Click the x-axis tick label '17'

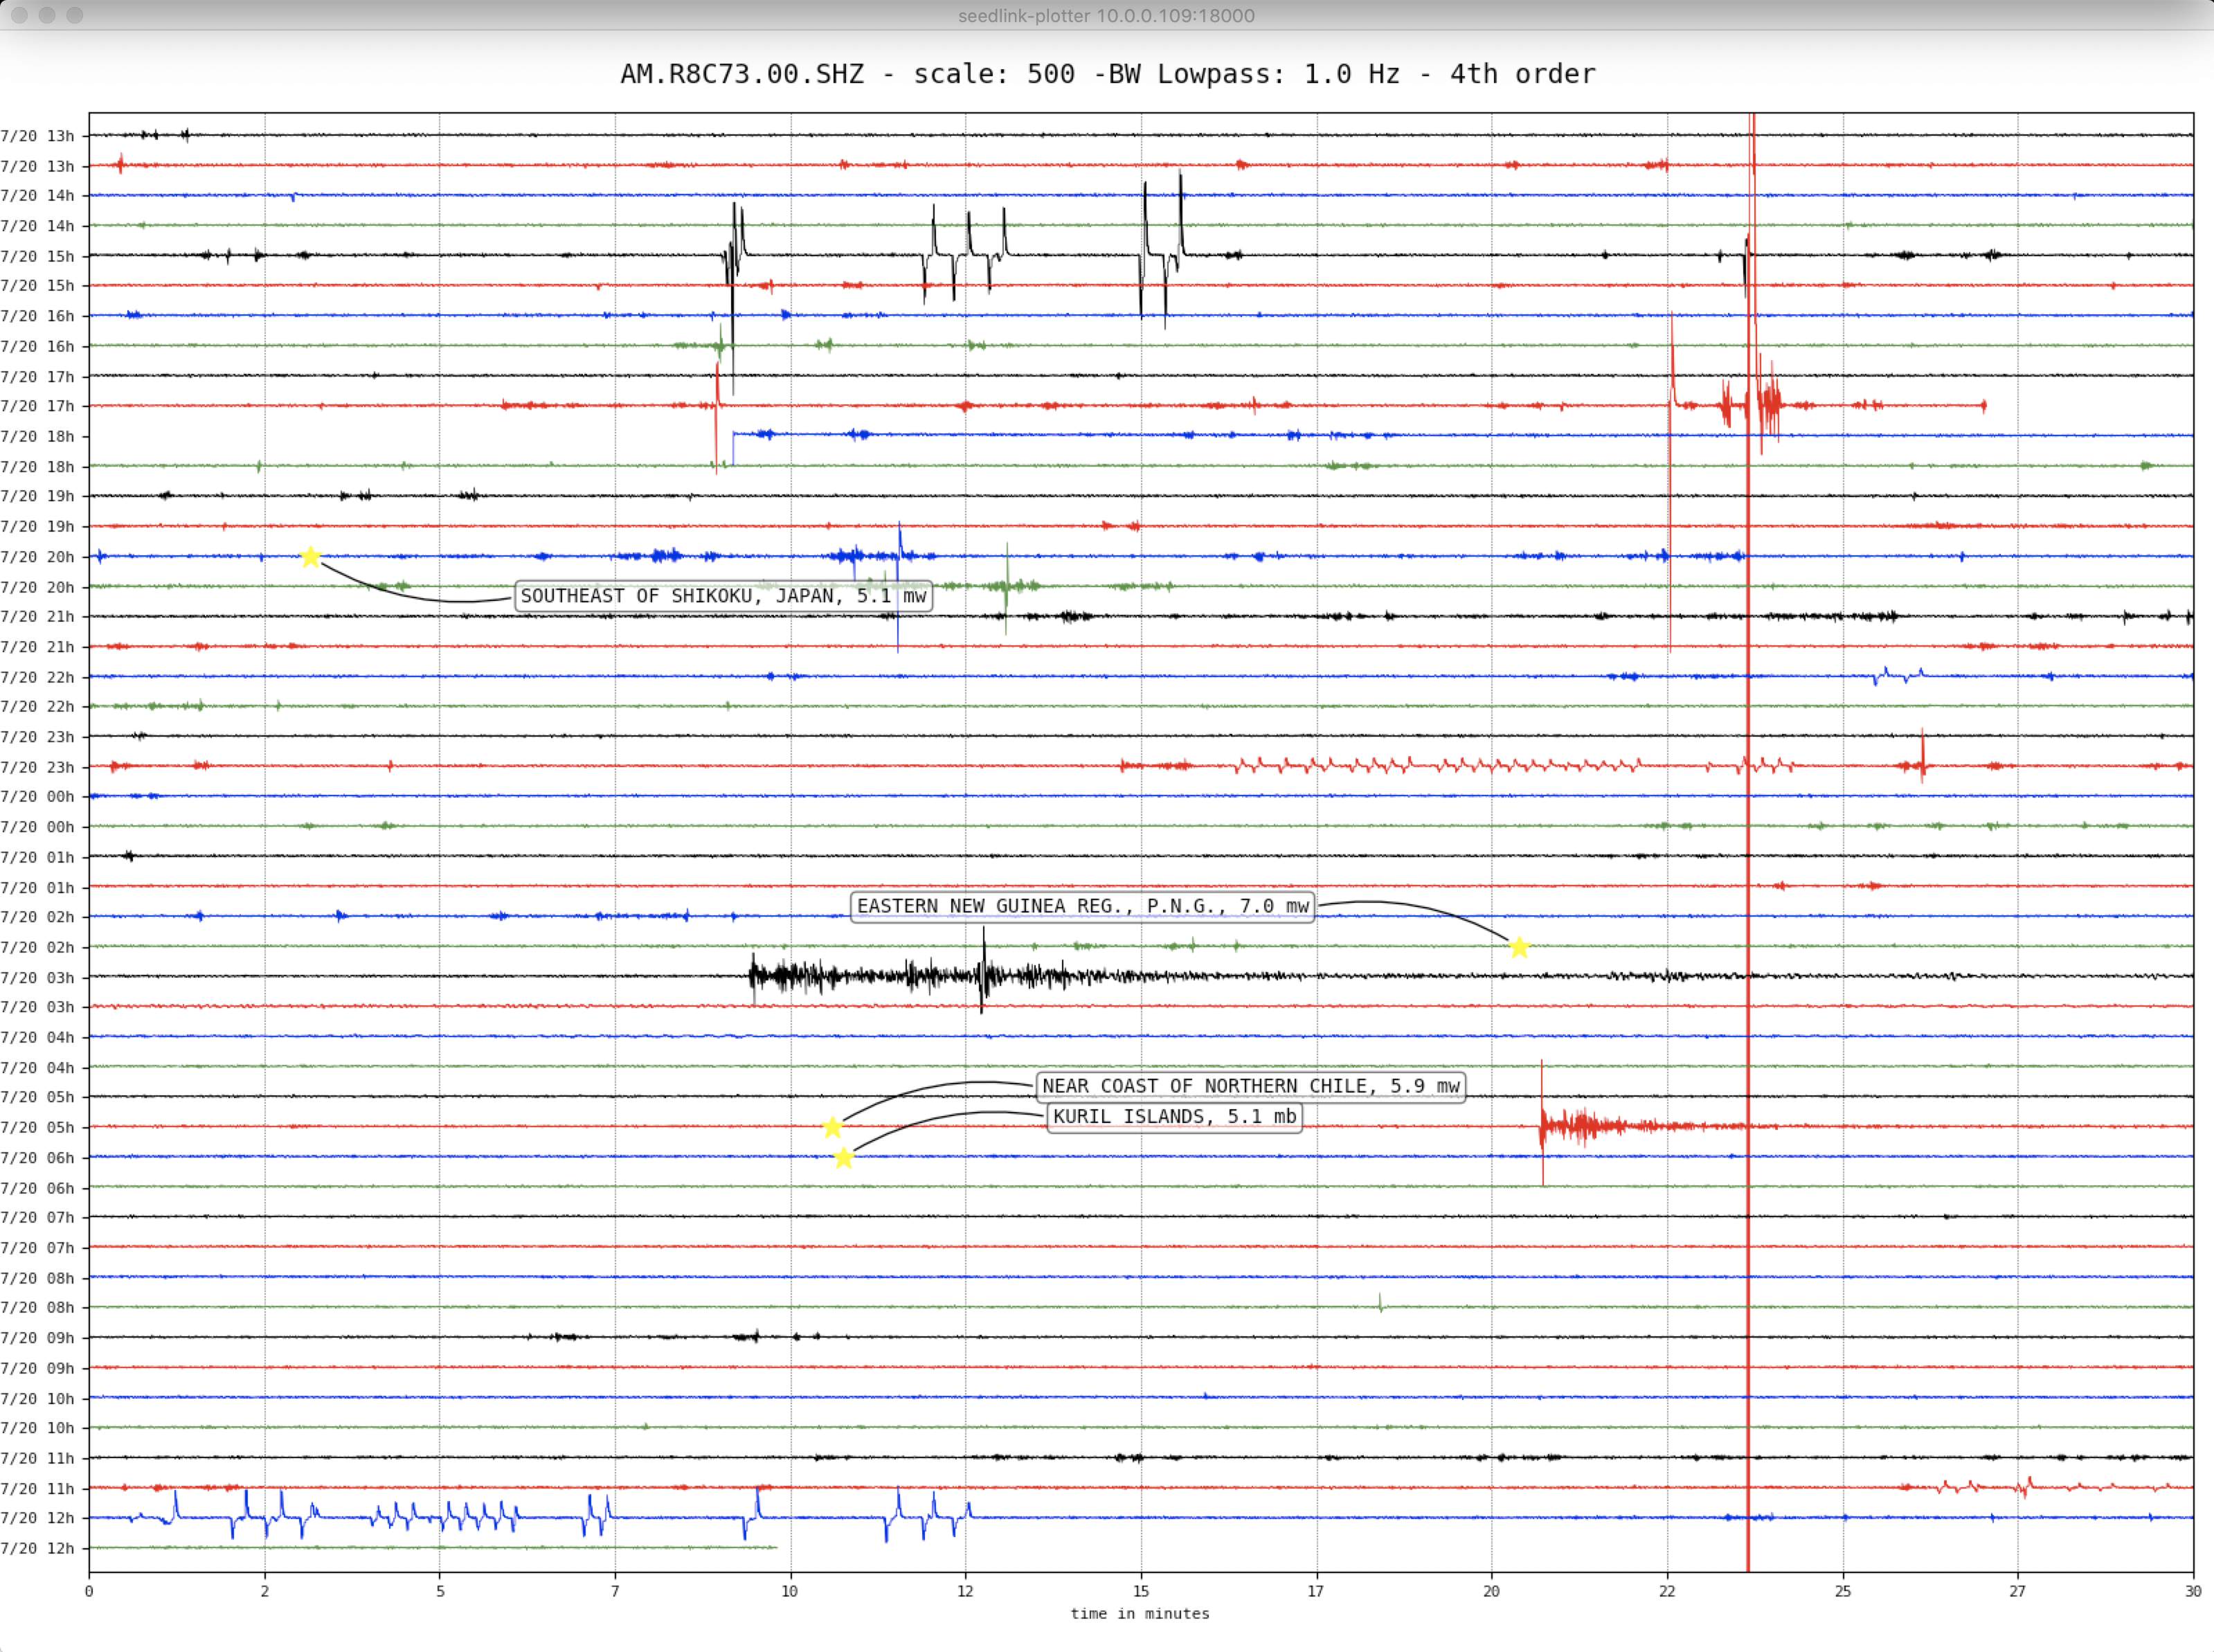[x=1316, y=1590]
